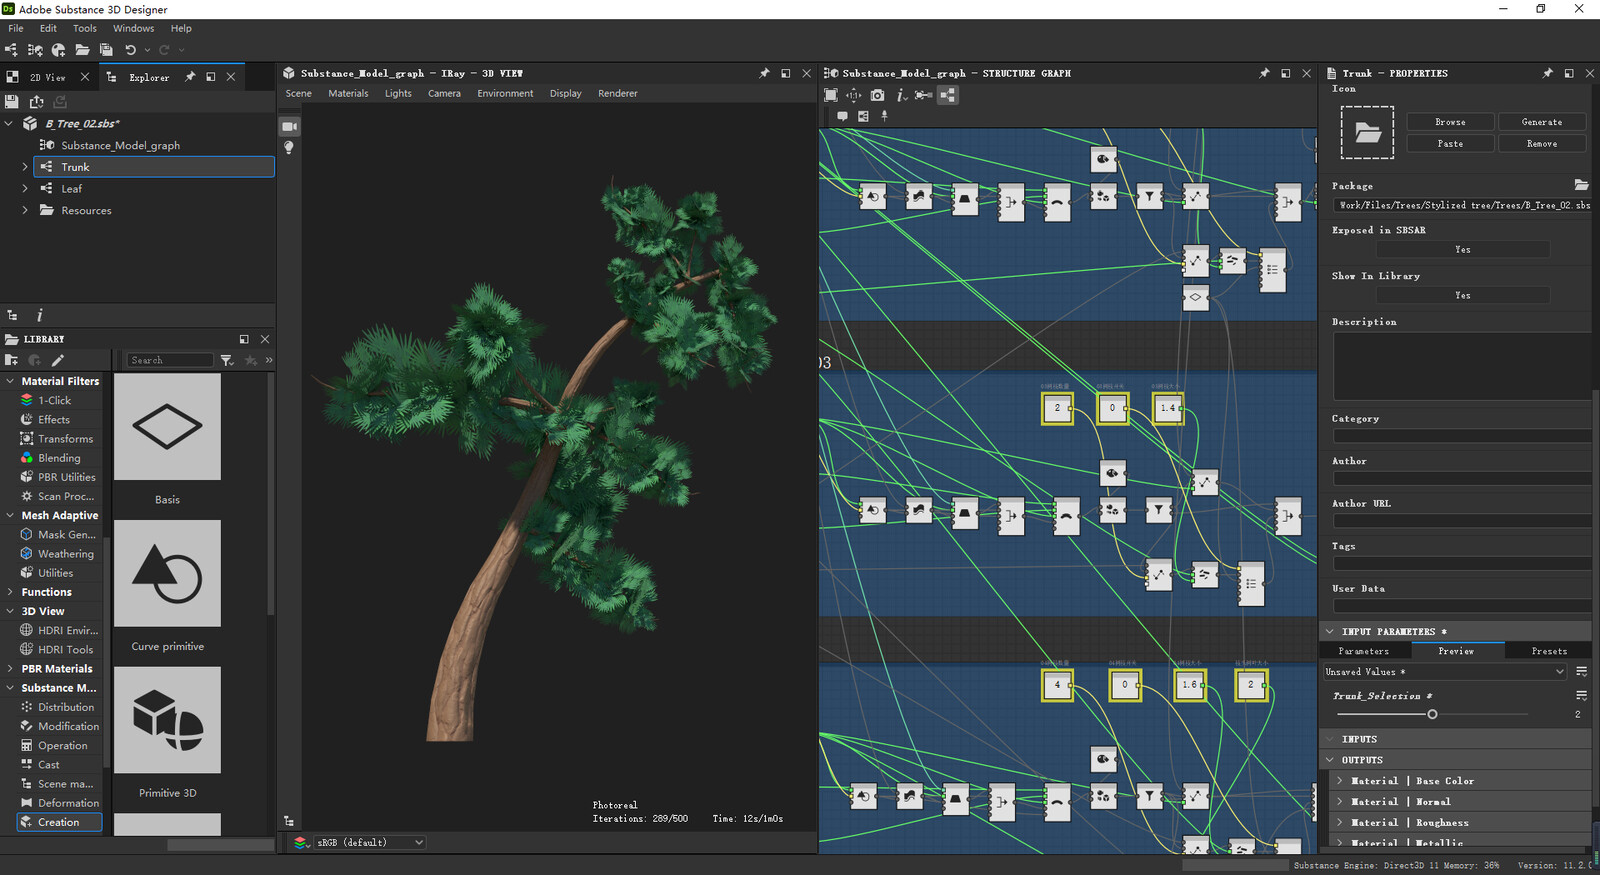This screenshot has height=875, width=1600.
Task: Click the menu icon next to Unsaved Values
Action: point(1582,671)
